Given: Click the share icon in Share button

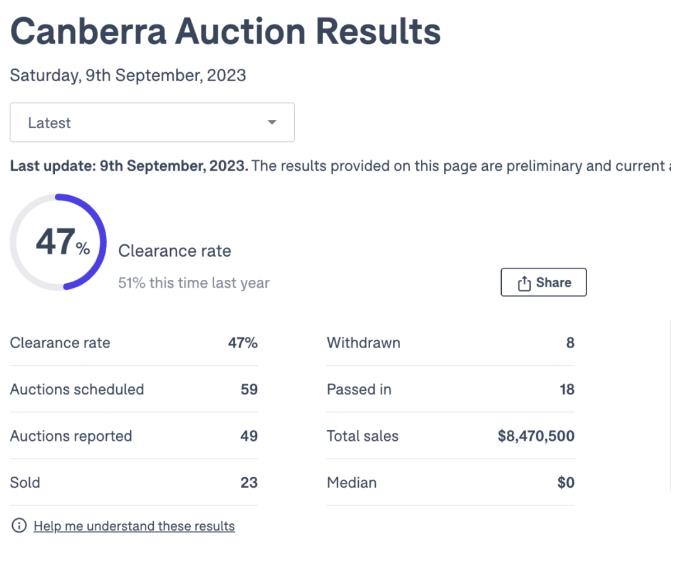Looking at the screenshot, I should click(524, 283).
